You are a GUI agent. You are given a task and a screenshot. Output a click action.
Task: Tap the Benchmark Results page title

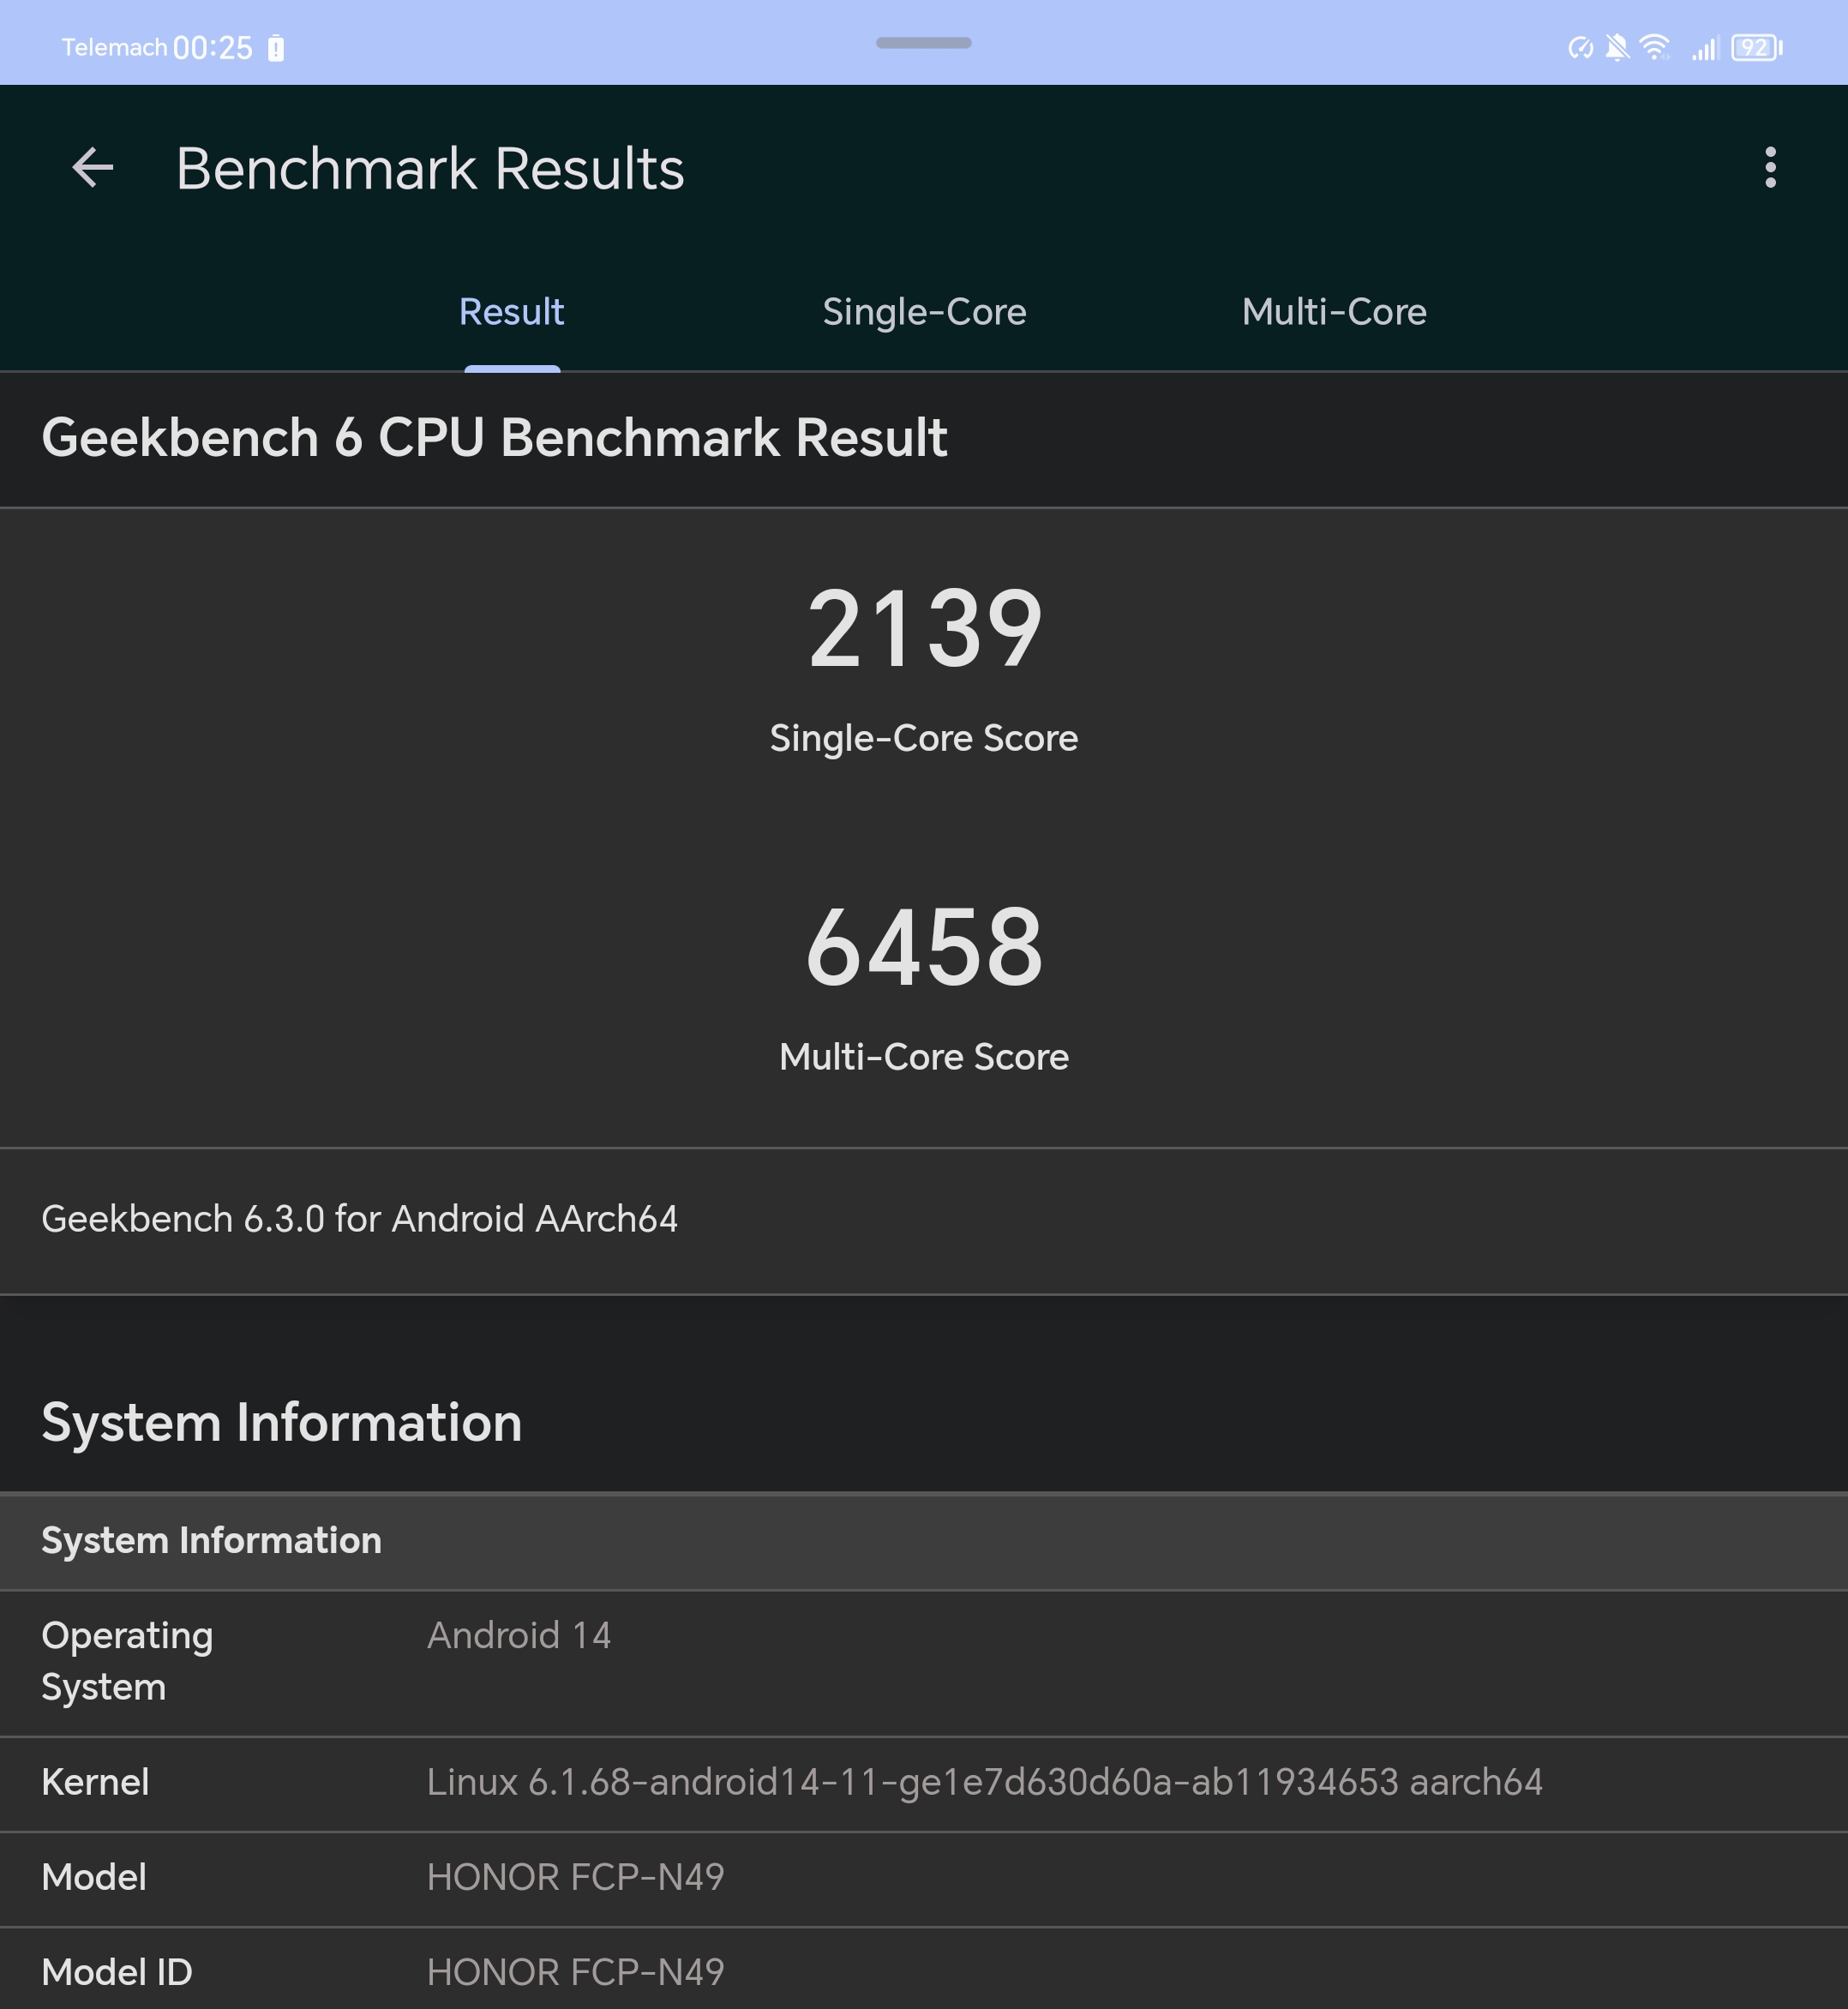[430, 168]
